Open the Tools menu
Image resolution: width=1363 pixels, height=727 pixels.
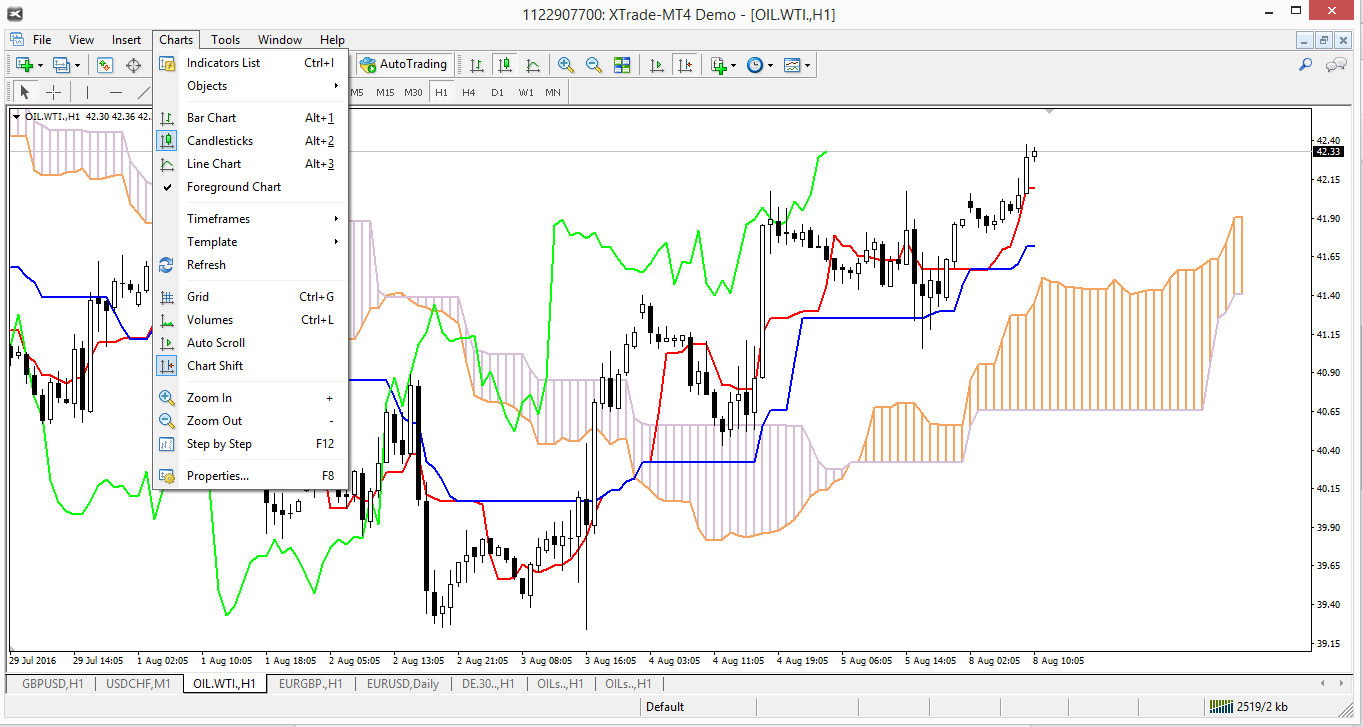tap(225, 40)
